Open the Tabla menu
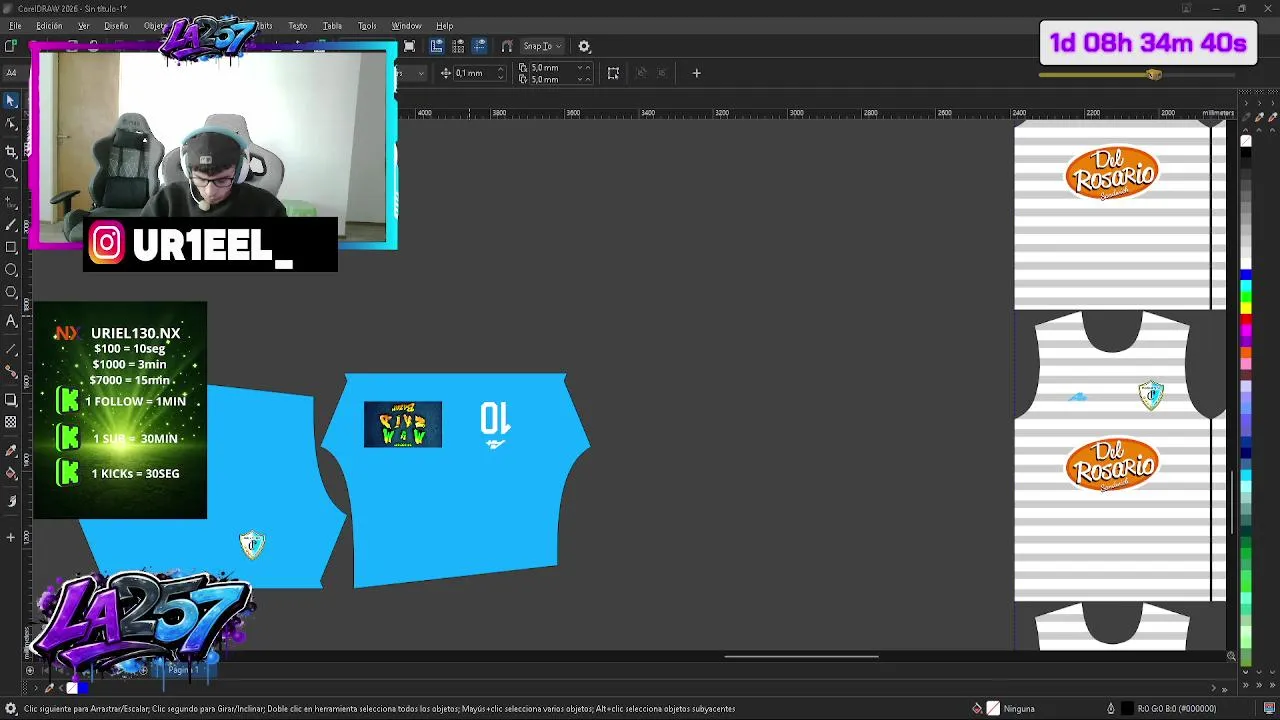Screen dimensions: 1280x720 (x=332, y=26)
